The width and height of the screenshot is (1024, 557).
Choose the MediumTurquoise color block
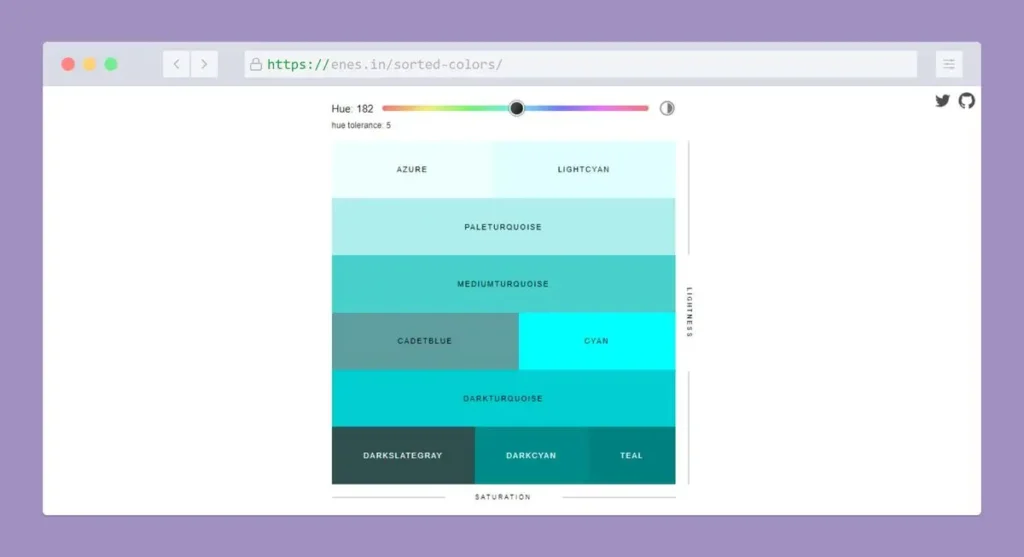503,283
